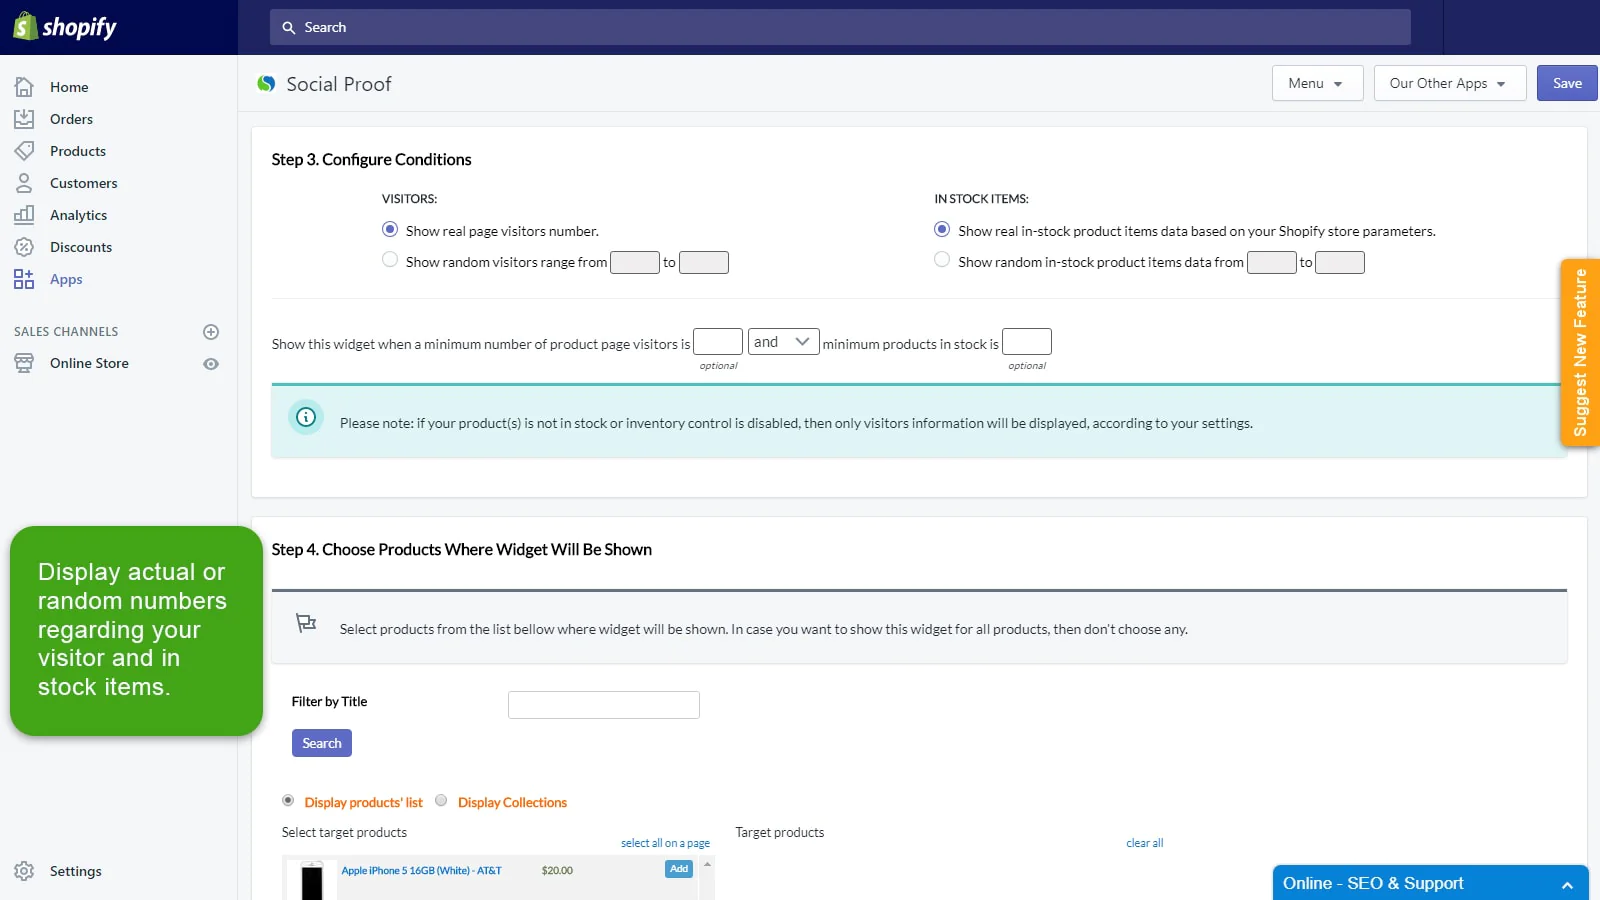
Task: Click the Settings gear icon
Action: pyautogui.click(x=24, y=871)
